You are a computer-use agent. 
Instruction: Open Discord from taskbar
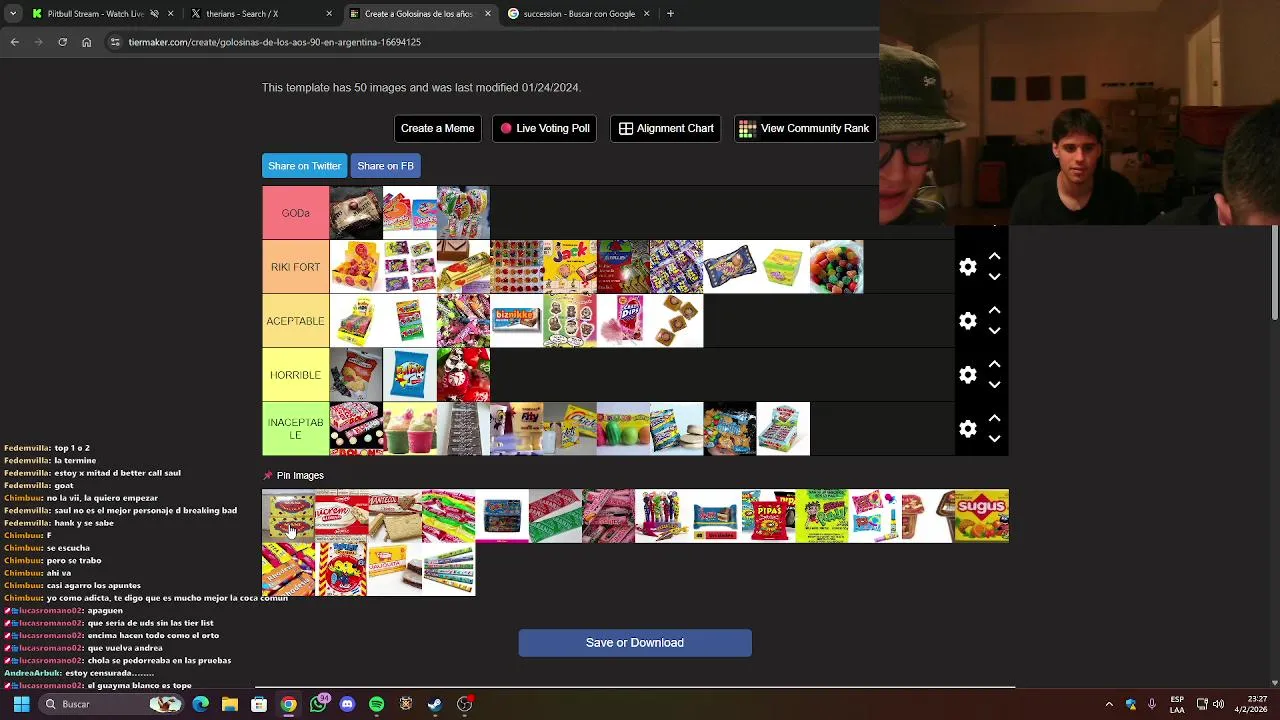click(x=347, y=704)
